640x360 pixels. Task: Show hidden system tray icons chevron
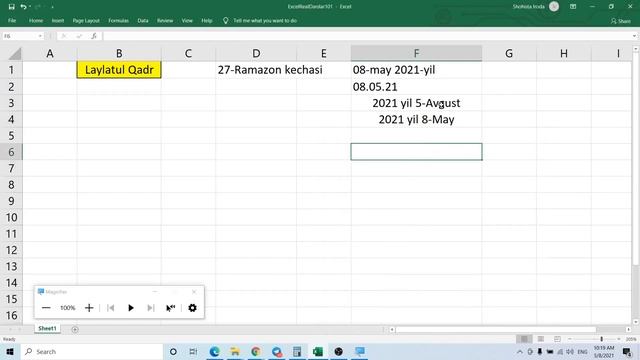point(520,352)
